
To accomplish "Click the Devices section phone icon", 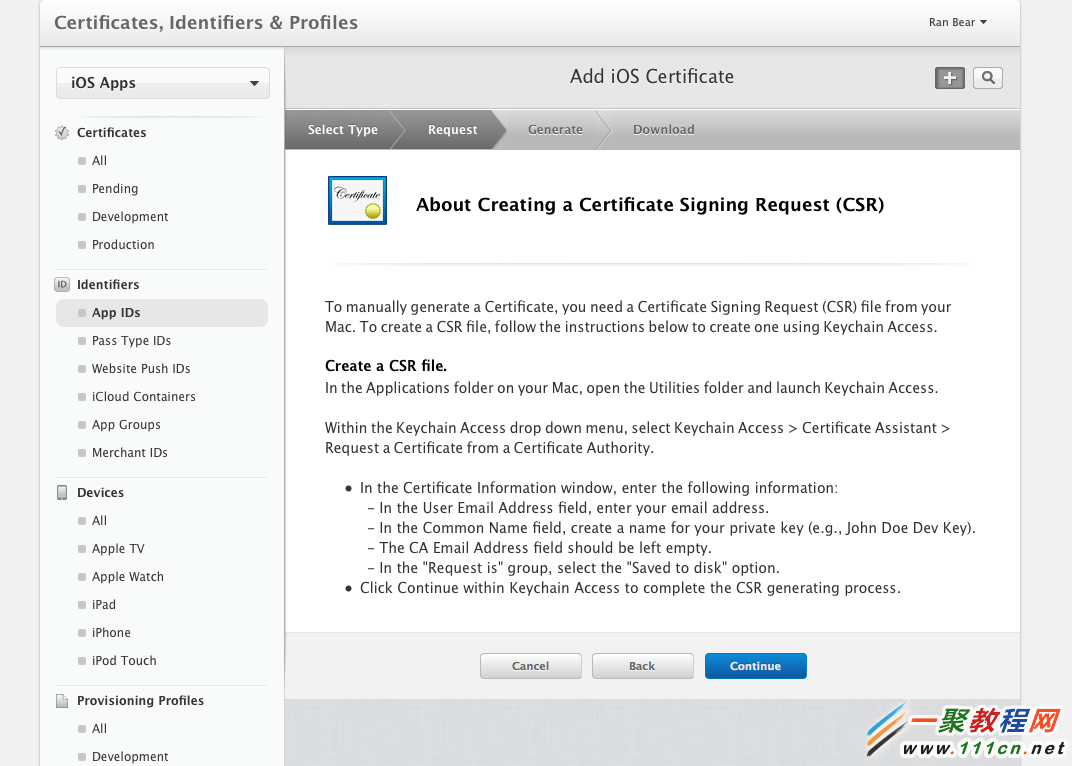I will 62,492.
